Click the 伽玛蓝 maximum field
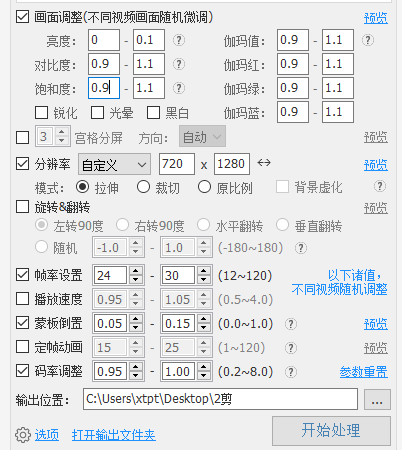This screenshot has width=402, height=450. coord(338,112)
